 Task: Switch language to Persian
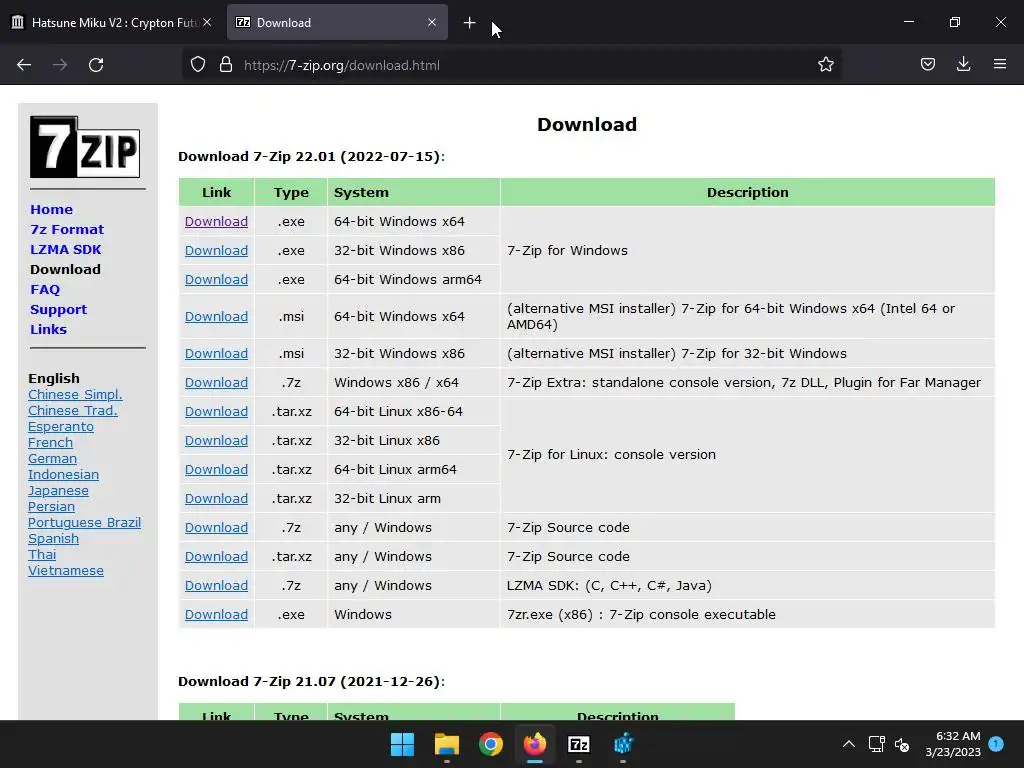(52, 507)
